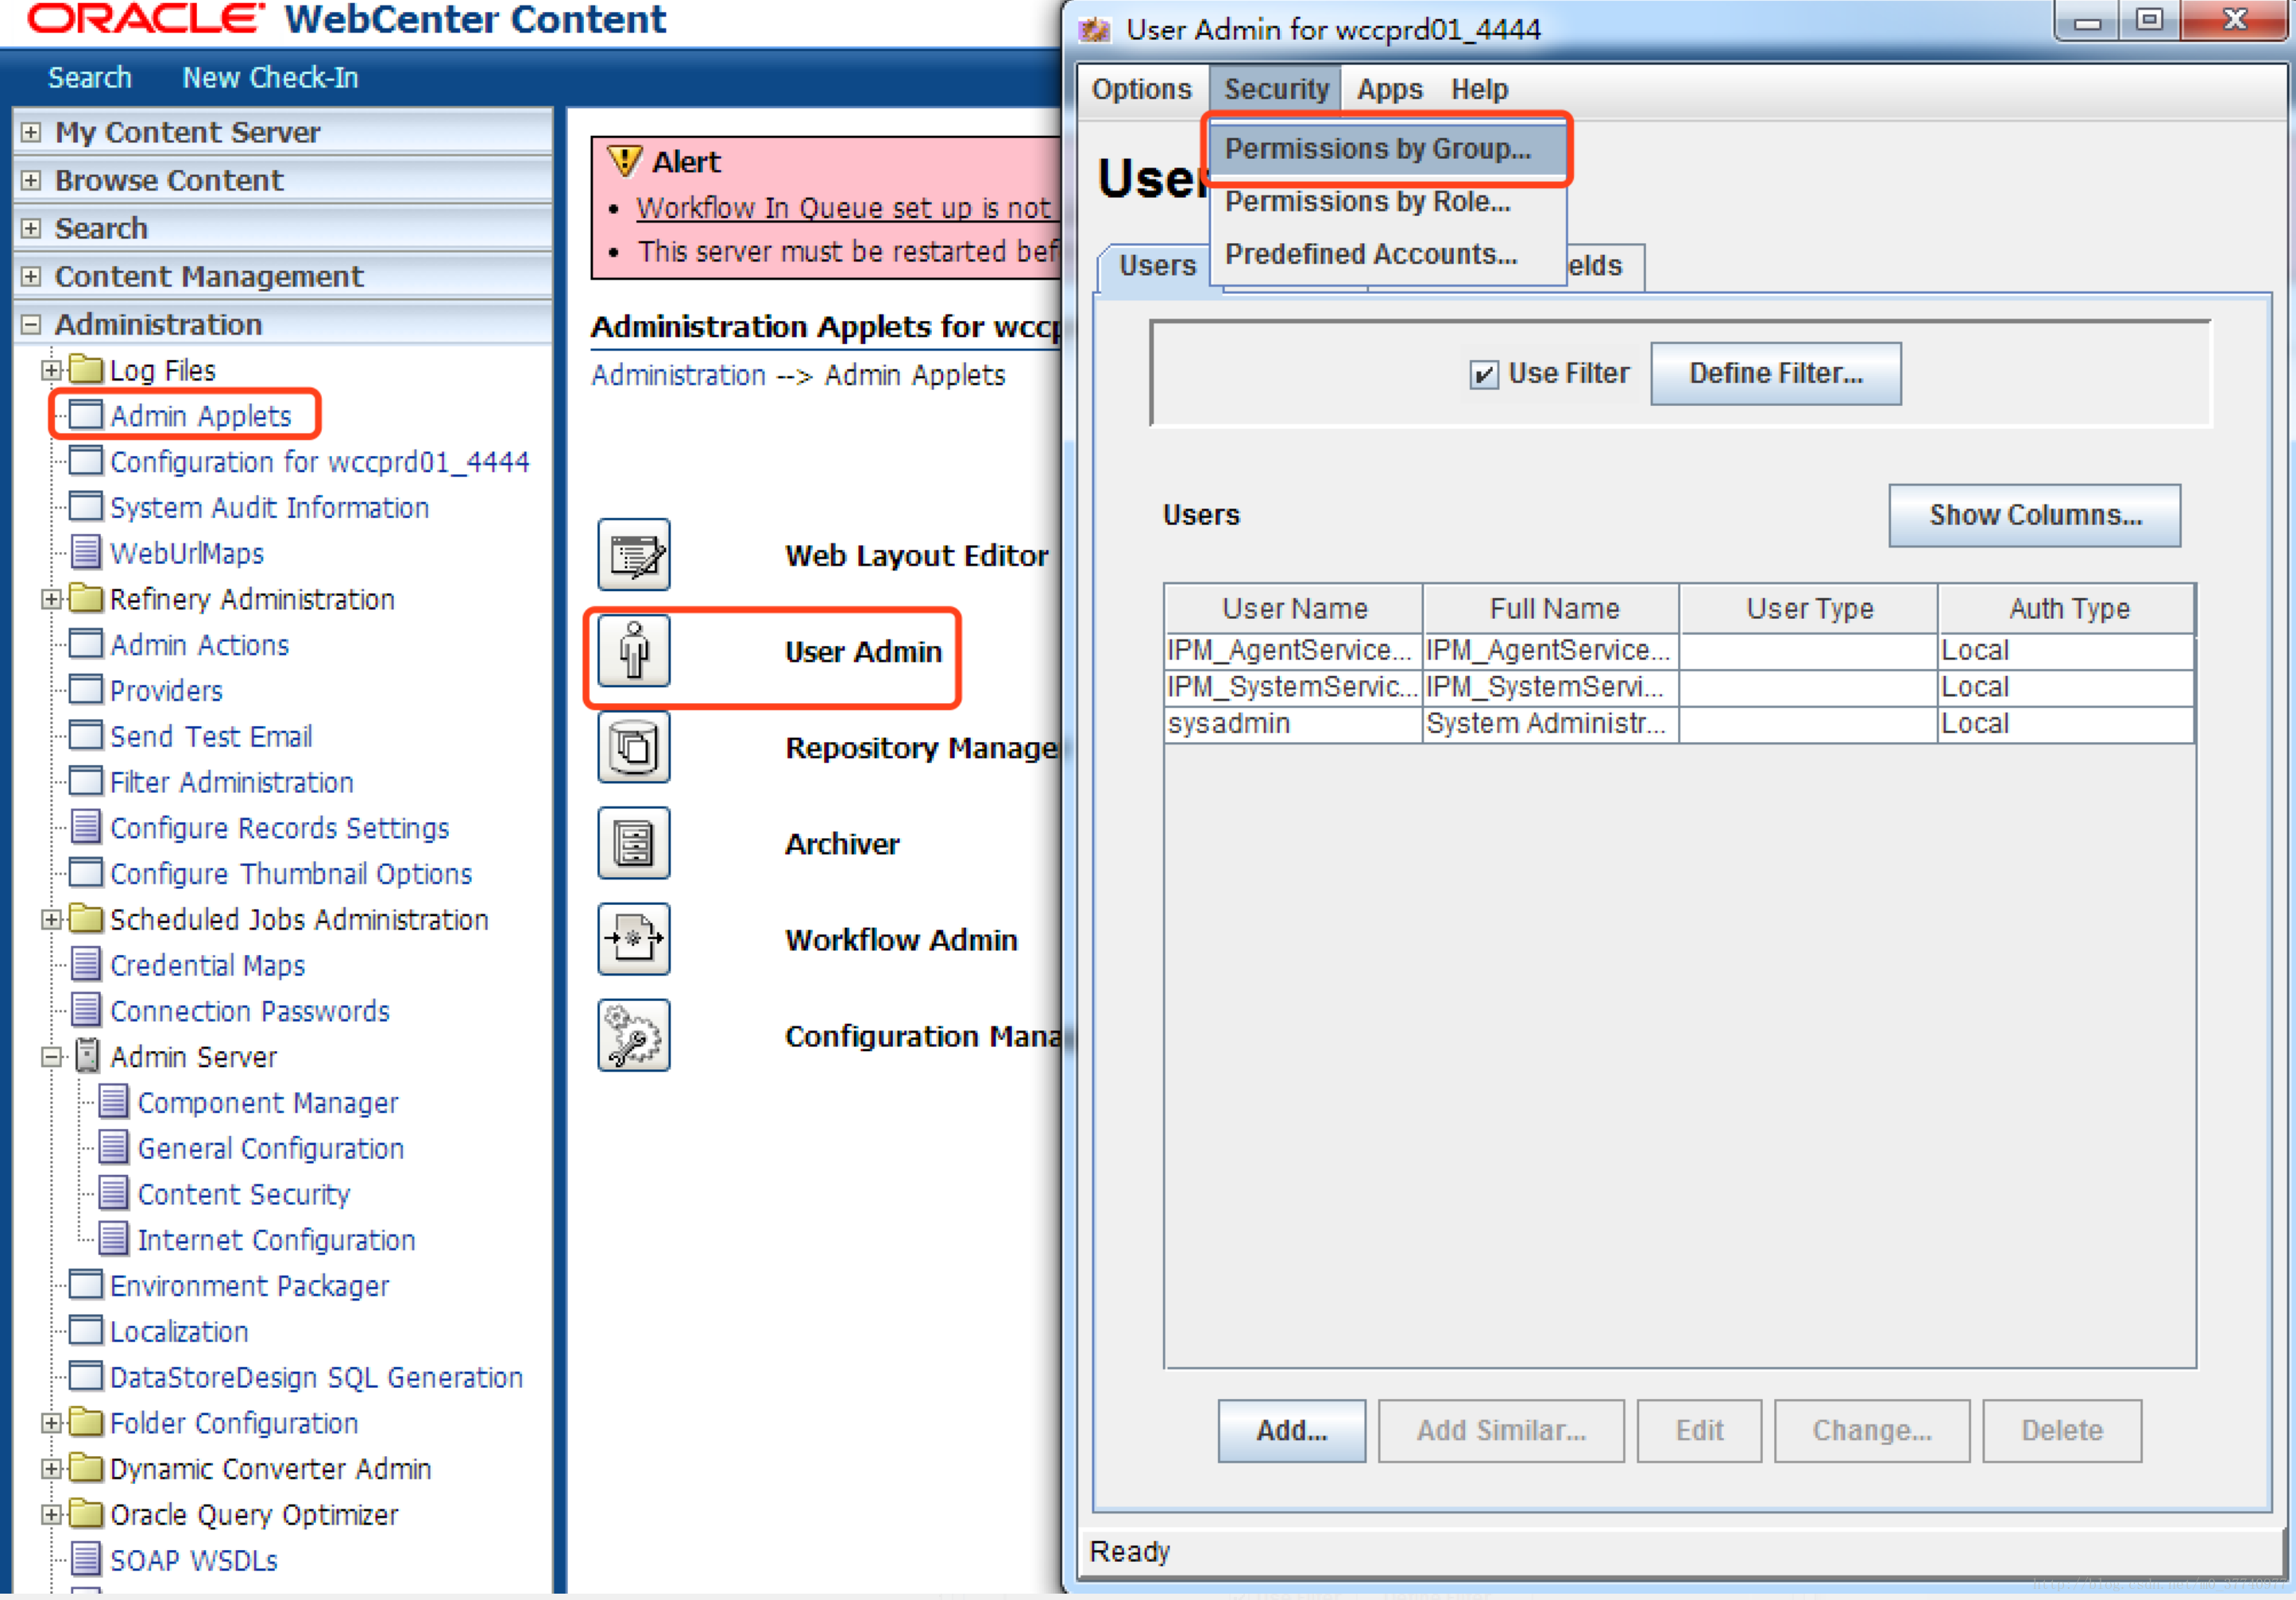The image size is (2296, 1600).
Task: Collapse the Administration tray
Action: 31,324
